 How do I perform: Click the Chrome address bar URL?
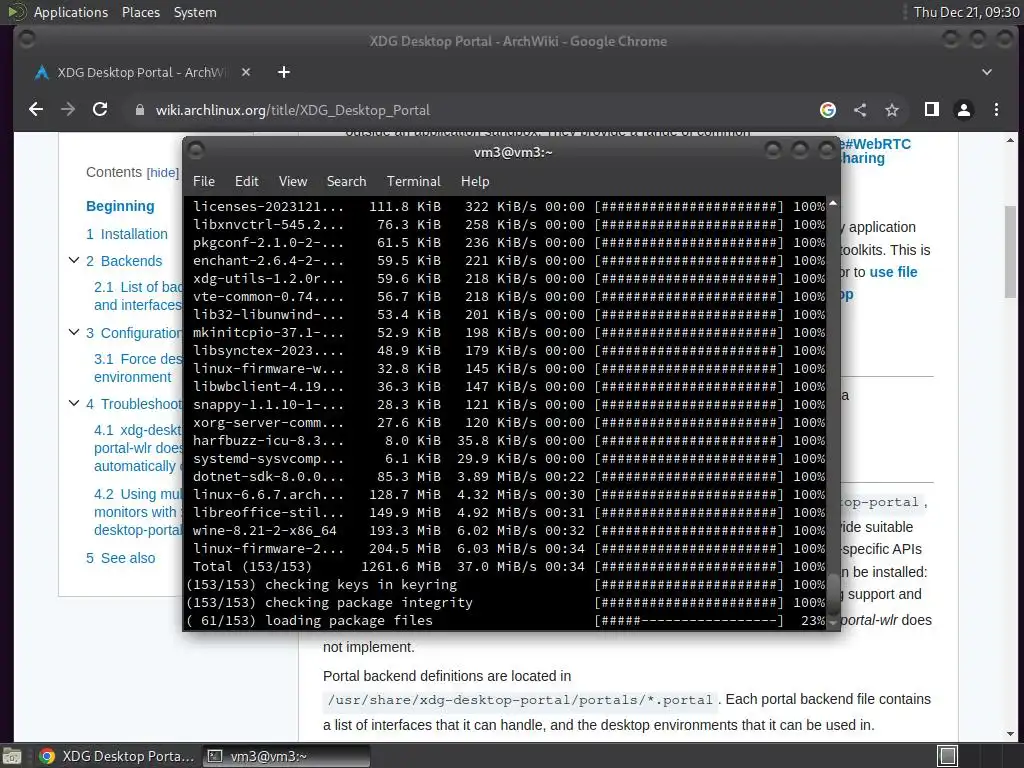(x=293, y=110)
